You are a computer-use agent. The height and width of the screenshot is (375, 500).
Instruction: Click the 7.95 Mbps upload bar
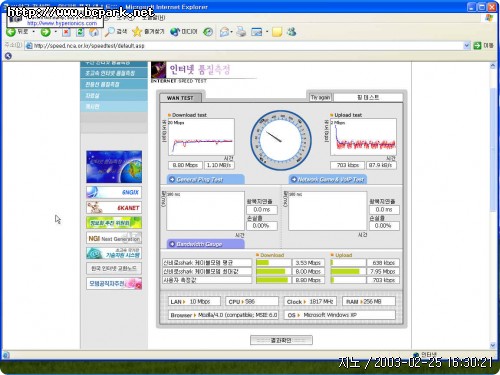(x=348, y=272)
